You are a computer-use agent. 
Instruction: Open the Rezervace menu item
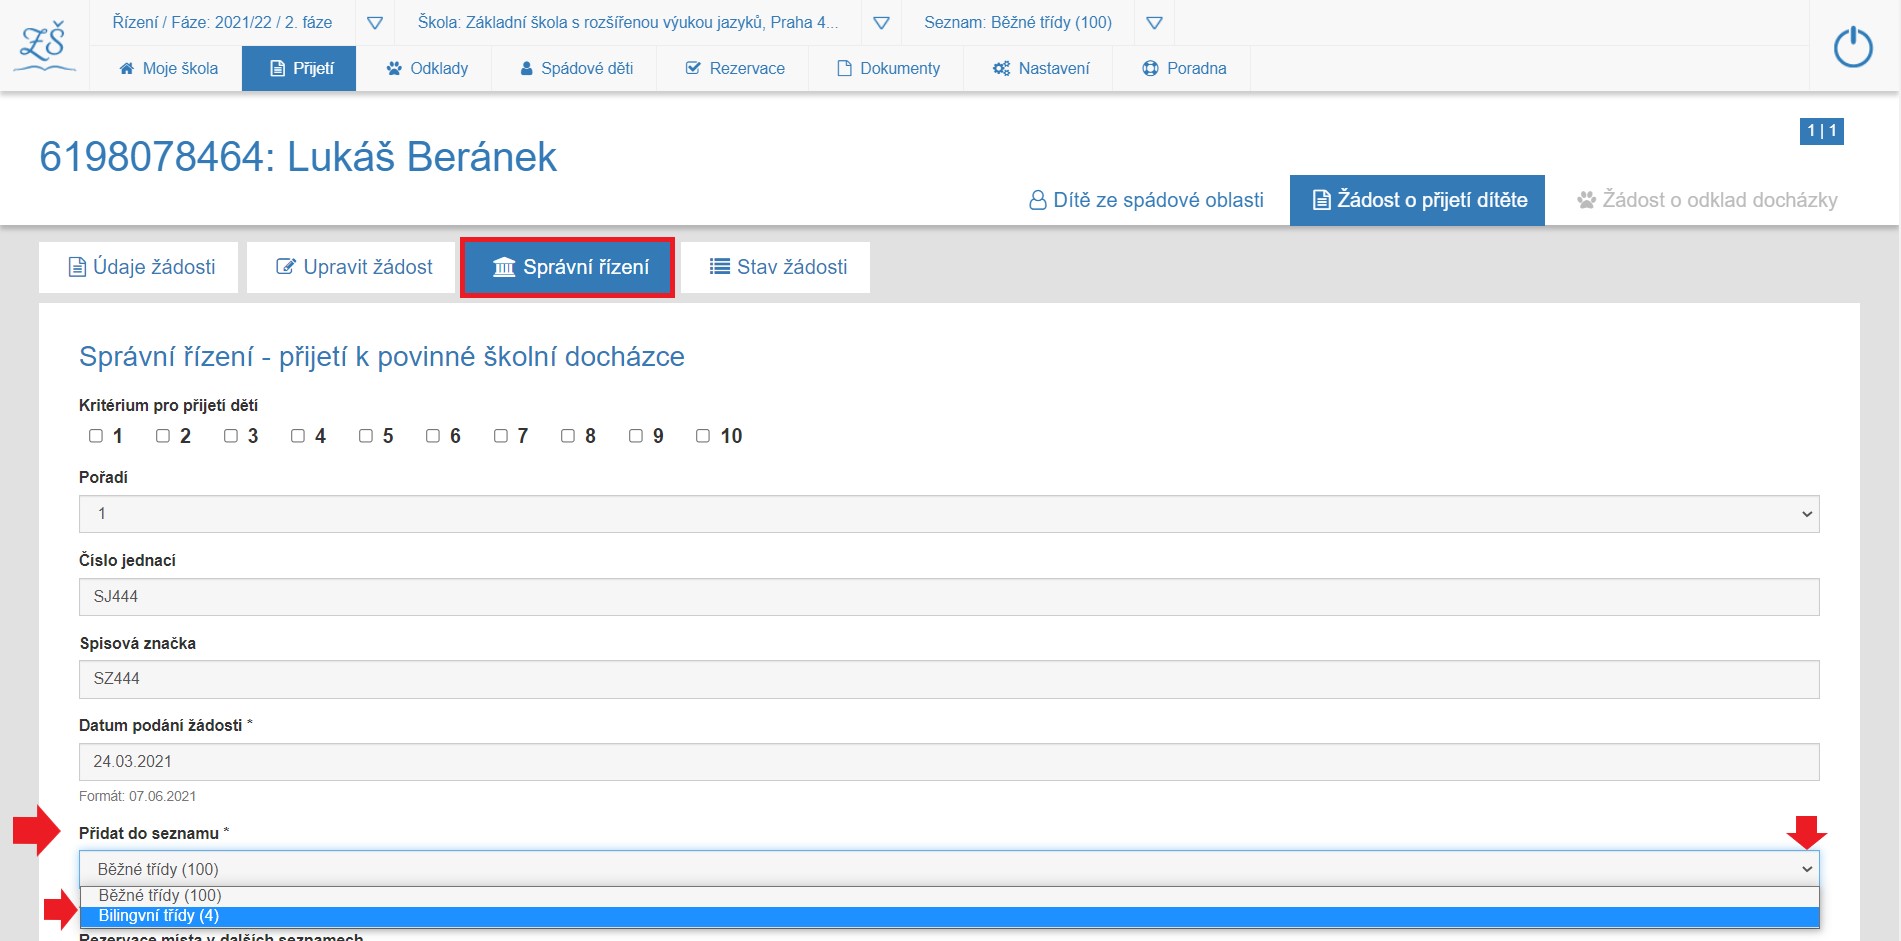[734, 68]
